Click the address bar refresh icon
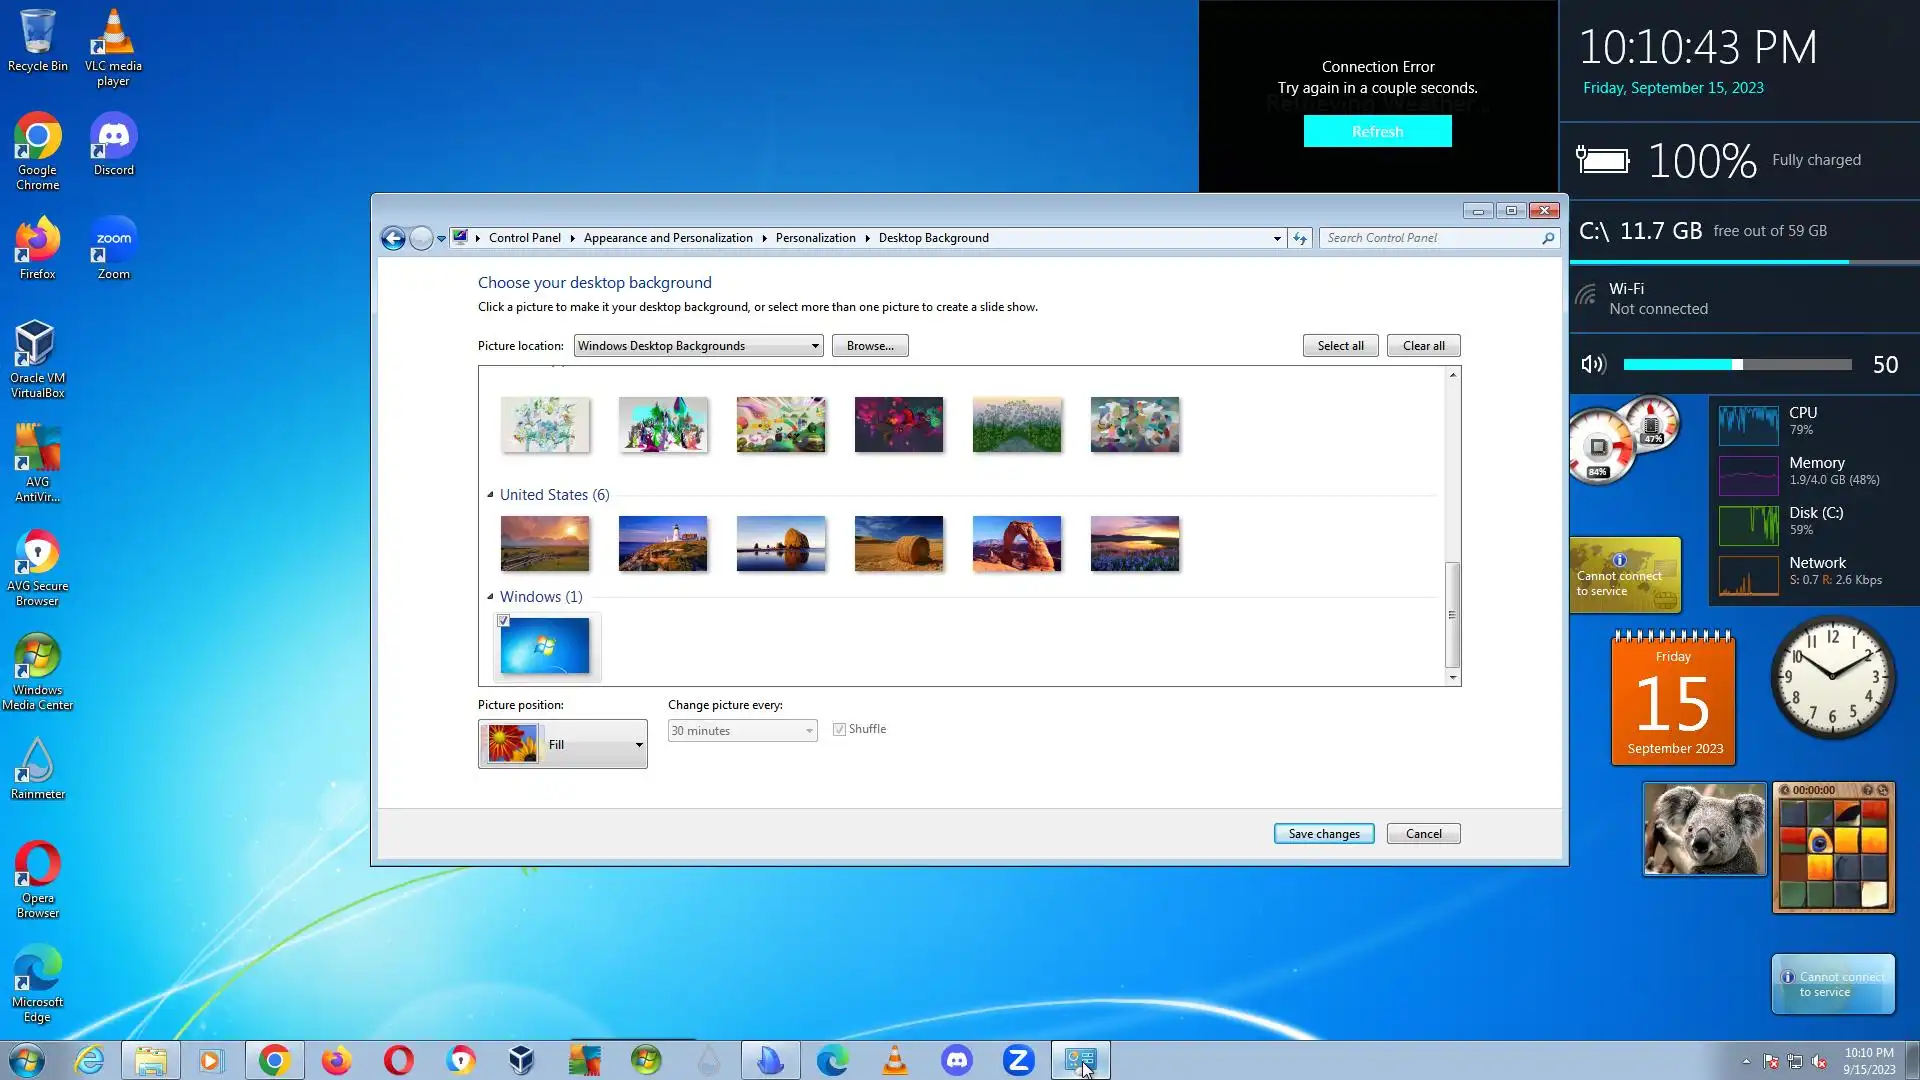This screenshot has height=1080, width=1920. tap(1300, 238)
